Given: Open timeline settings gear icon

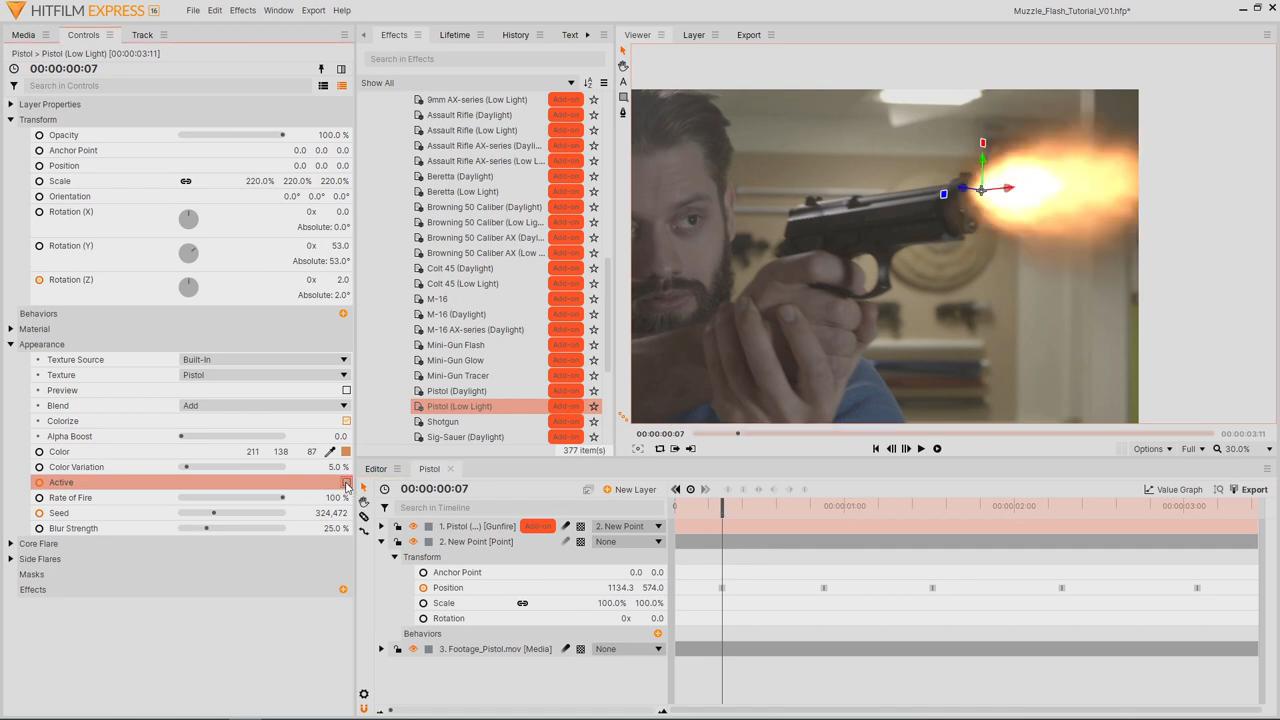Looking at the screenshot, I should click(364, 694).
